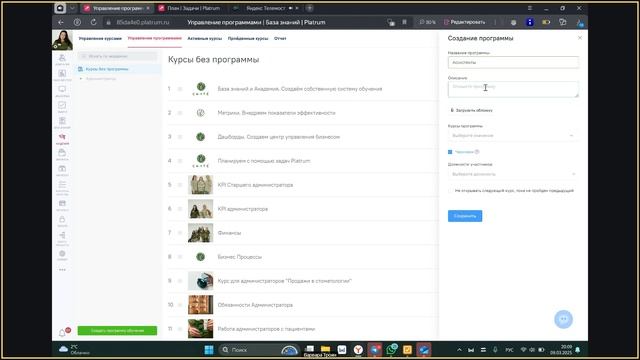Click the academy search field in left panel
The image size is (640, 360).
(118, 56)
